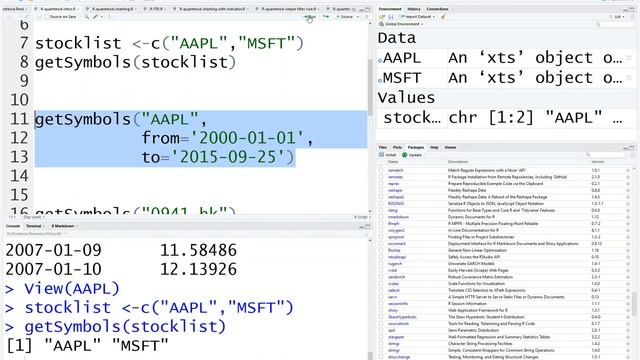The height and width of the screenshot is (360, 640).
Task: Remove the reprex package via its icon
Action: click(x=628, y=184)
